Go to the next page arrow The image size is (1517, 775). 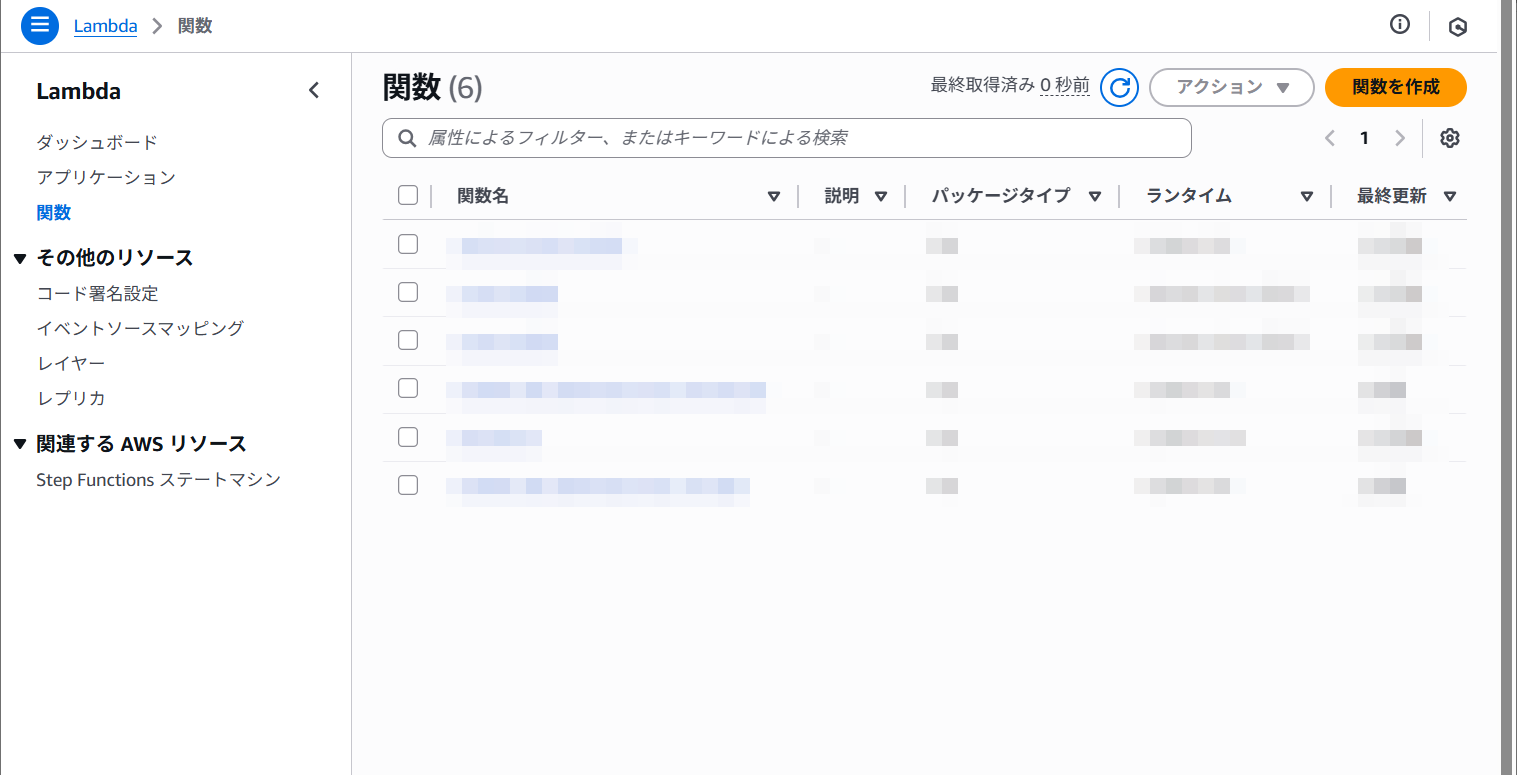tap(1400, 138)
